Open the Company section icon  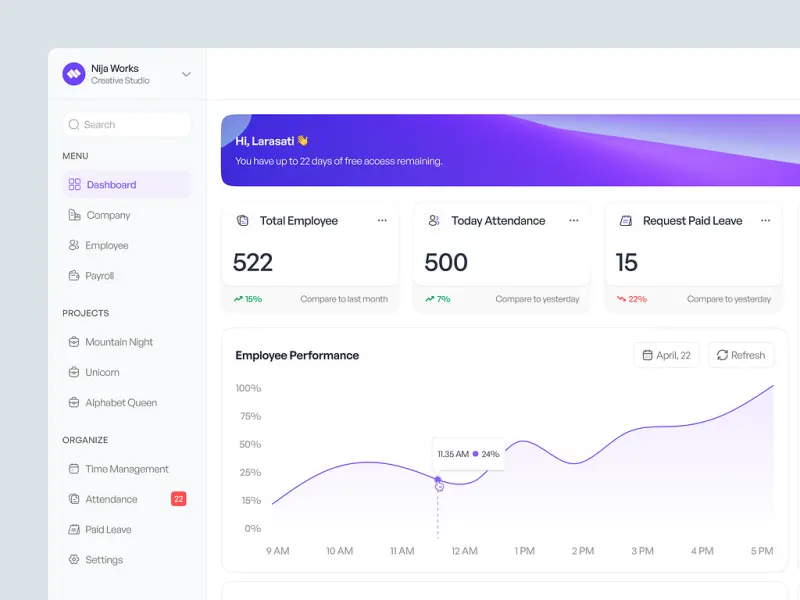75,215
